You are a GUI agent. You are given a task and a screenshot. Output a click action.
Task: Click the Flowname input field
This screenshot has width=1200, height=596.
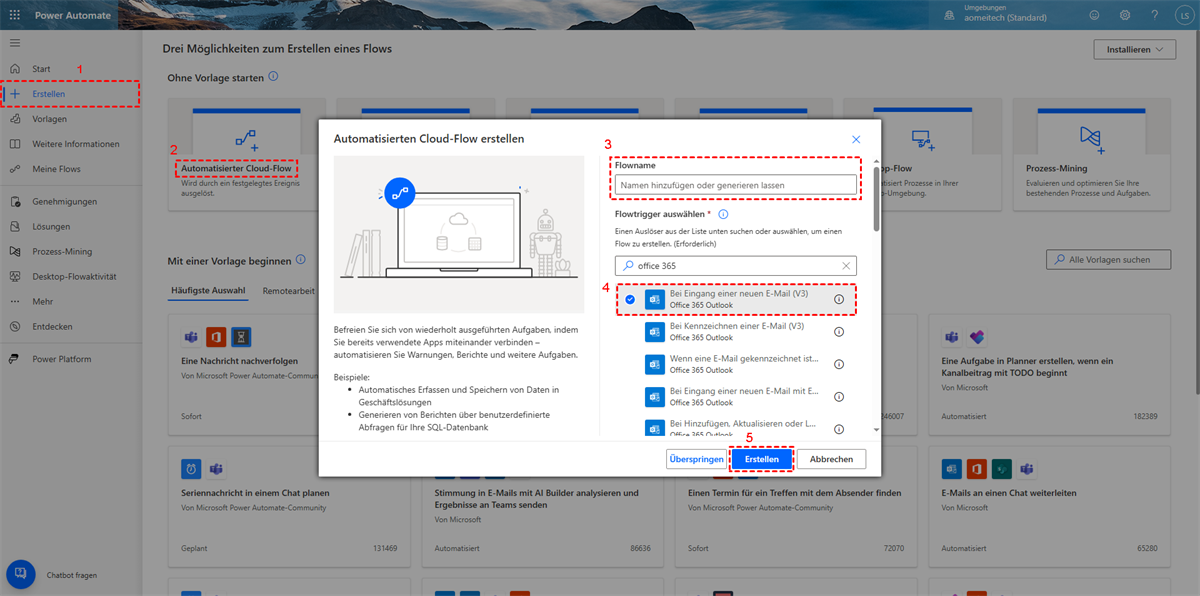736,185
